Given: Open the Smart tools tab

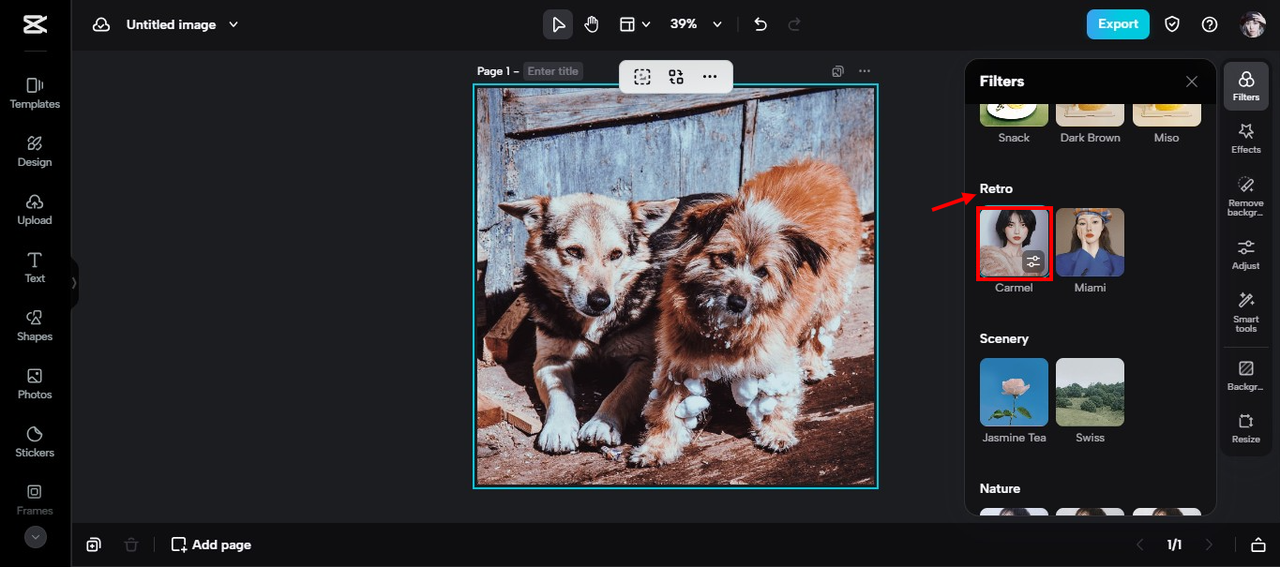Looking at the screenshot, I should click(x=1246, y=312).
